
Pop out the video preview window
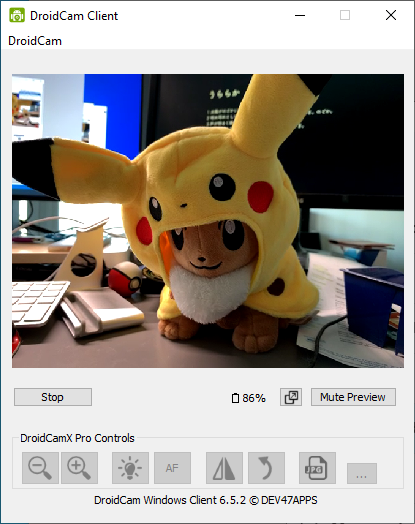291,397
